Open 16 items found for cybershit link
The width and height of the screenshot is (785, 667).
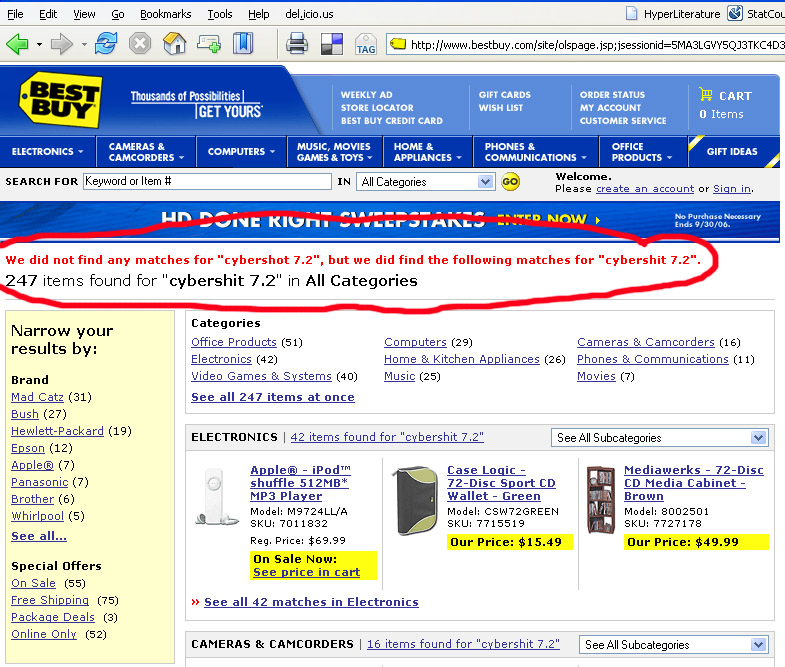point(463,644)
